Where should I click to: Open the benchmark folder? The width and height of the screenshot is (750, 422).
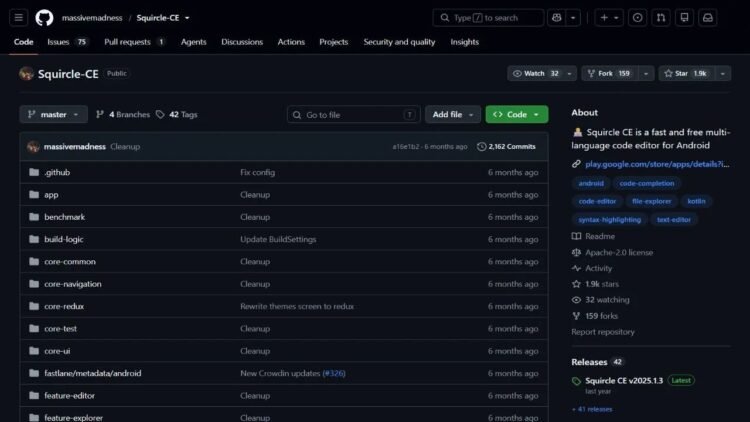tap(65, 217)
